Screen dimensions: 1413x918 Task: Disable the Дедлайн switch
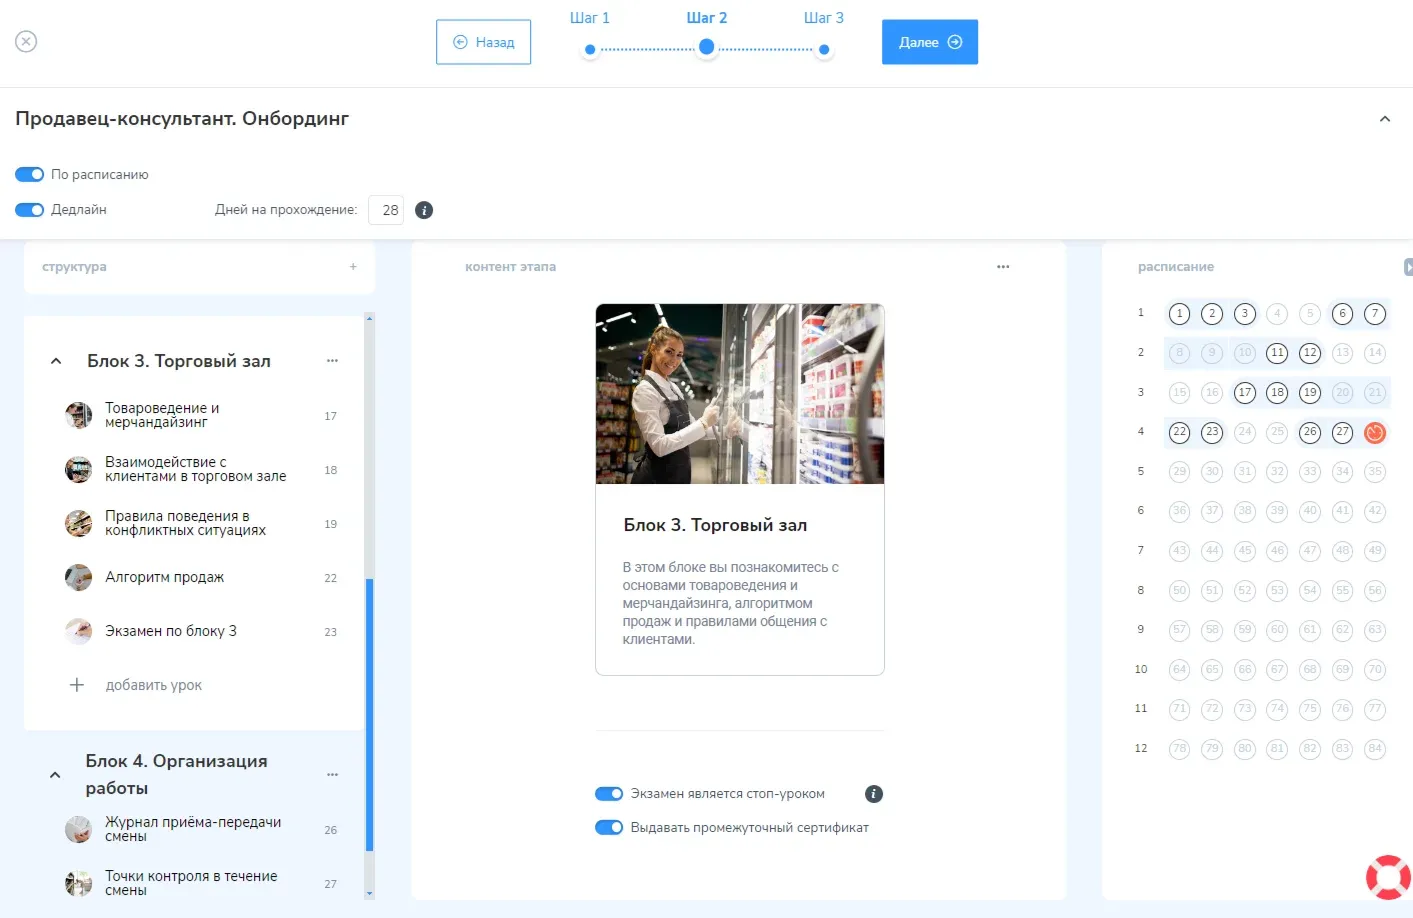(x=30, y=210)
